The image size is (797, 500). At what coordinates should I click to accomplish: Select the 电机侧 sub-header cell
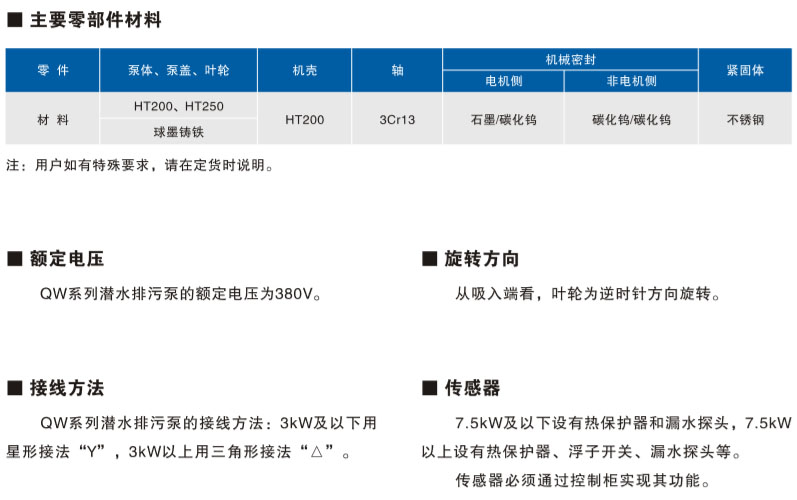pyautogui.click(x=504, y=81)
